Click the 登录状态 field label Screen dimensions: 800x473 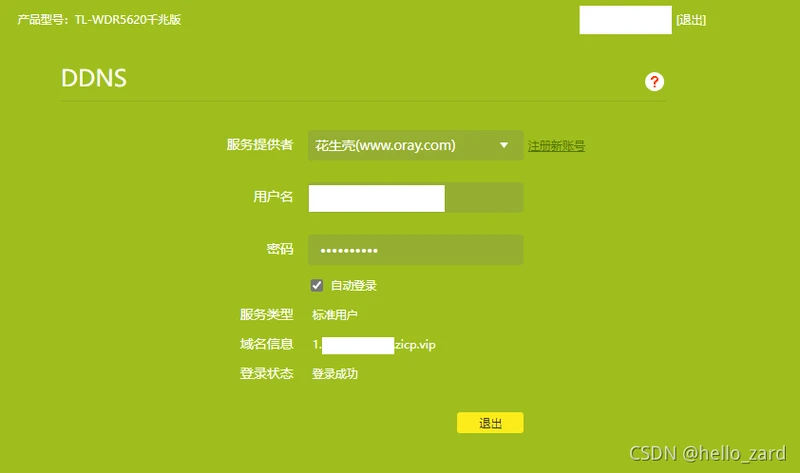click(x=266, y=374)
